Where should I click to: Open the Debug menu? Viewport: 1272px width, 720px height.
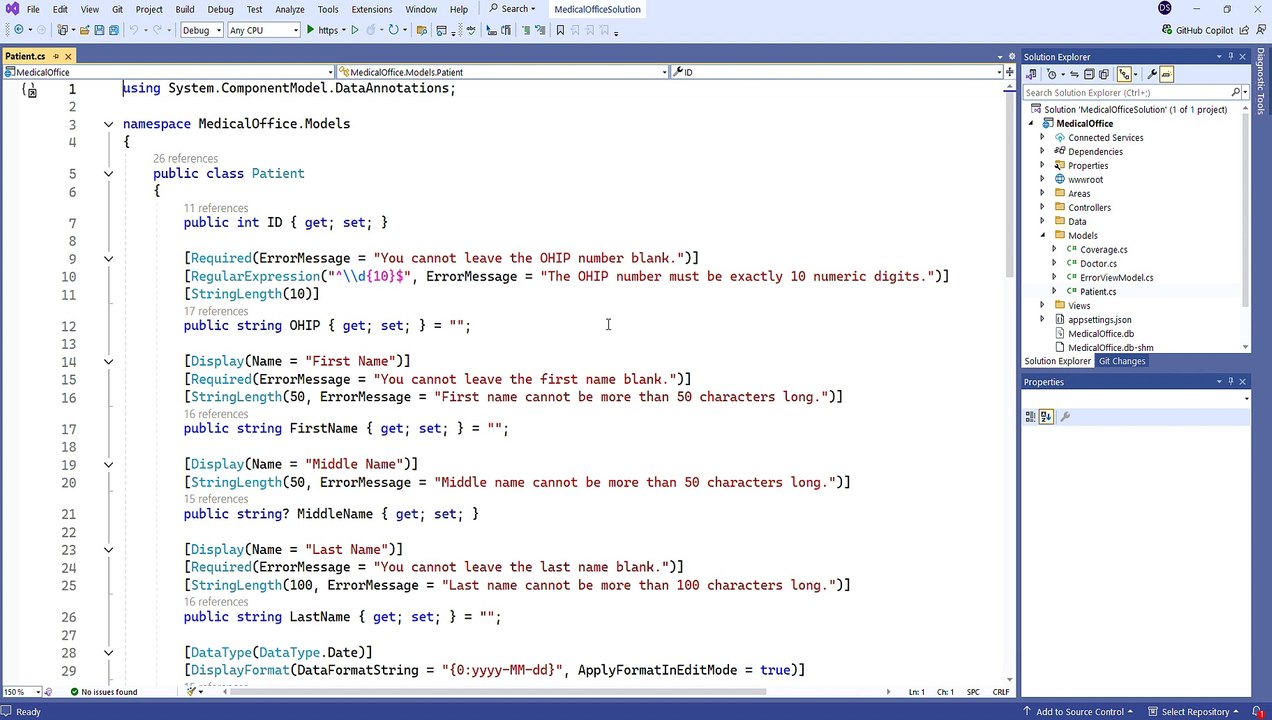click(x=220, y=9)
